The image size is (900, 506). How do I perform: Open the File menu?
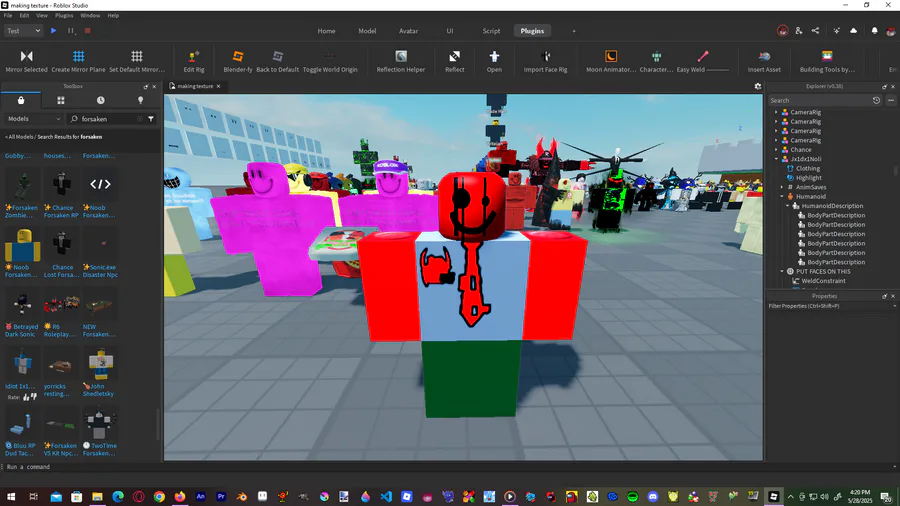click(x=8, y=15)
